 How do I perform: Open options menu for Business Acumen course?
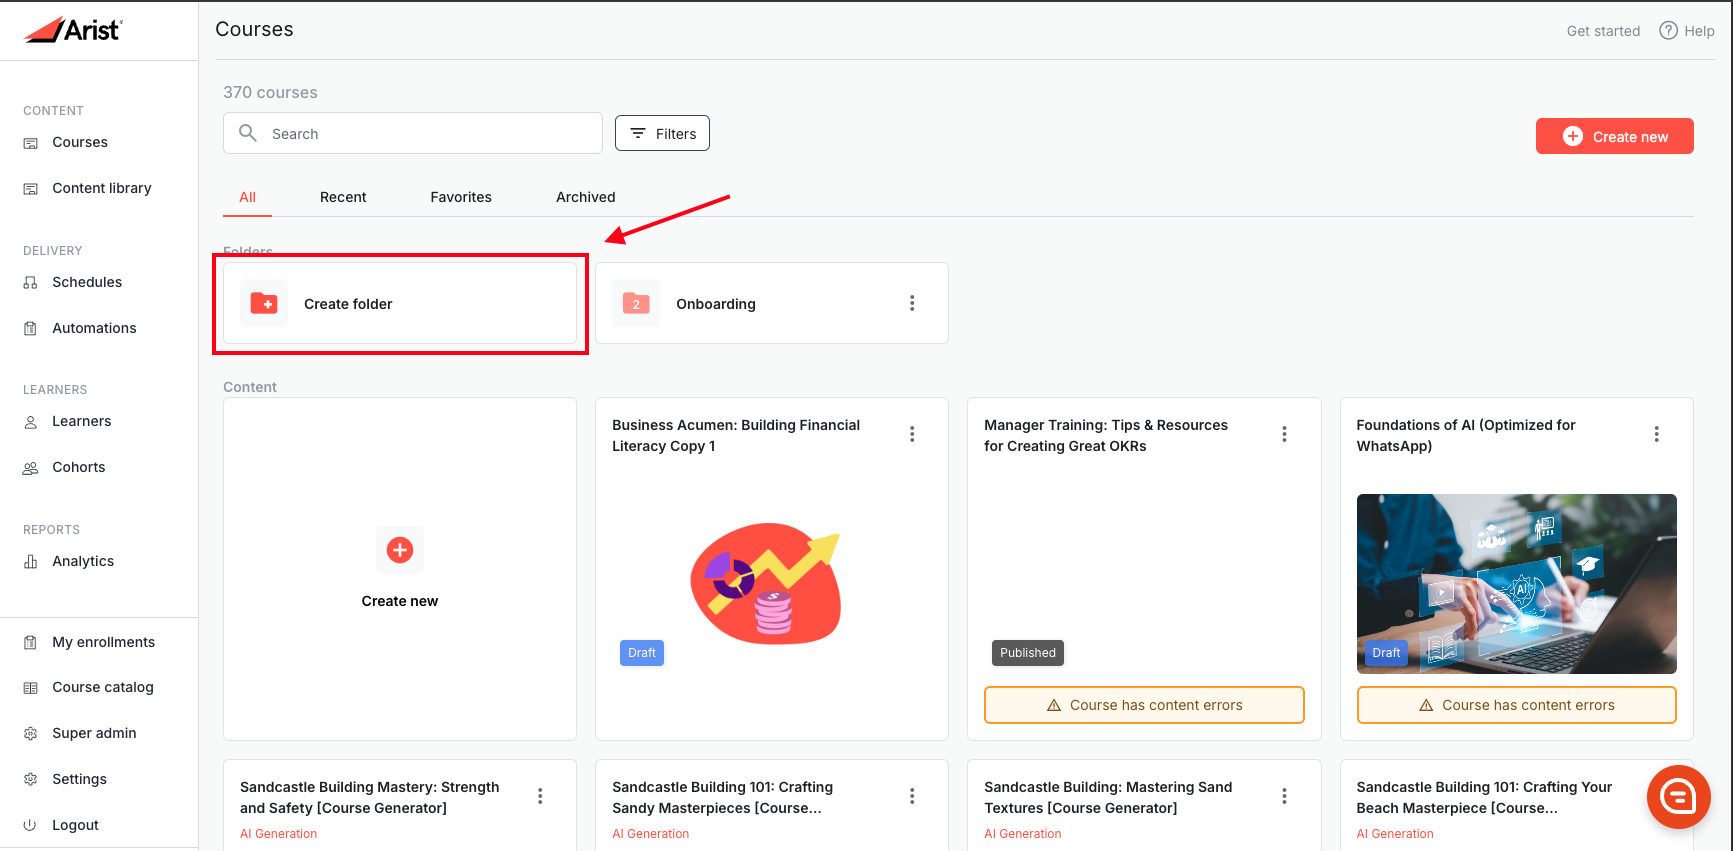click(912, 434)
